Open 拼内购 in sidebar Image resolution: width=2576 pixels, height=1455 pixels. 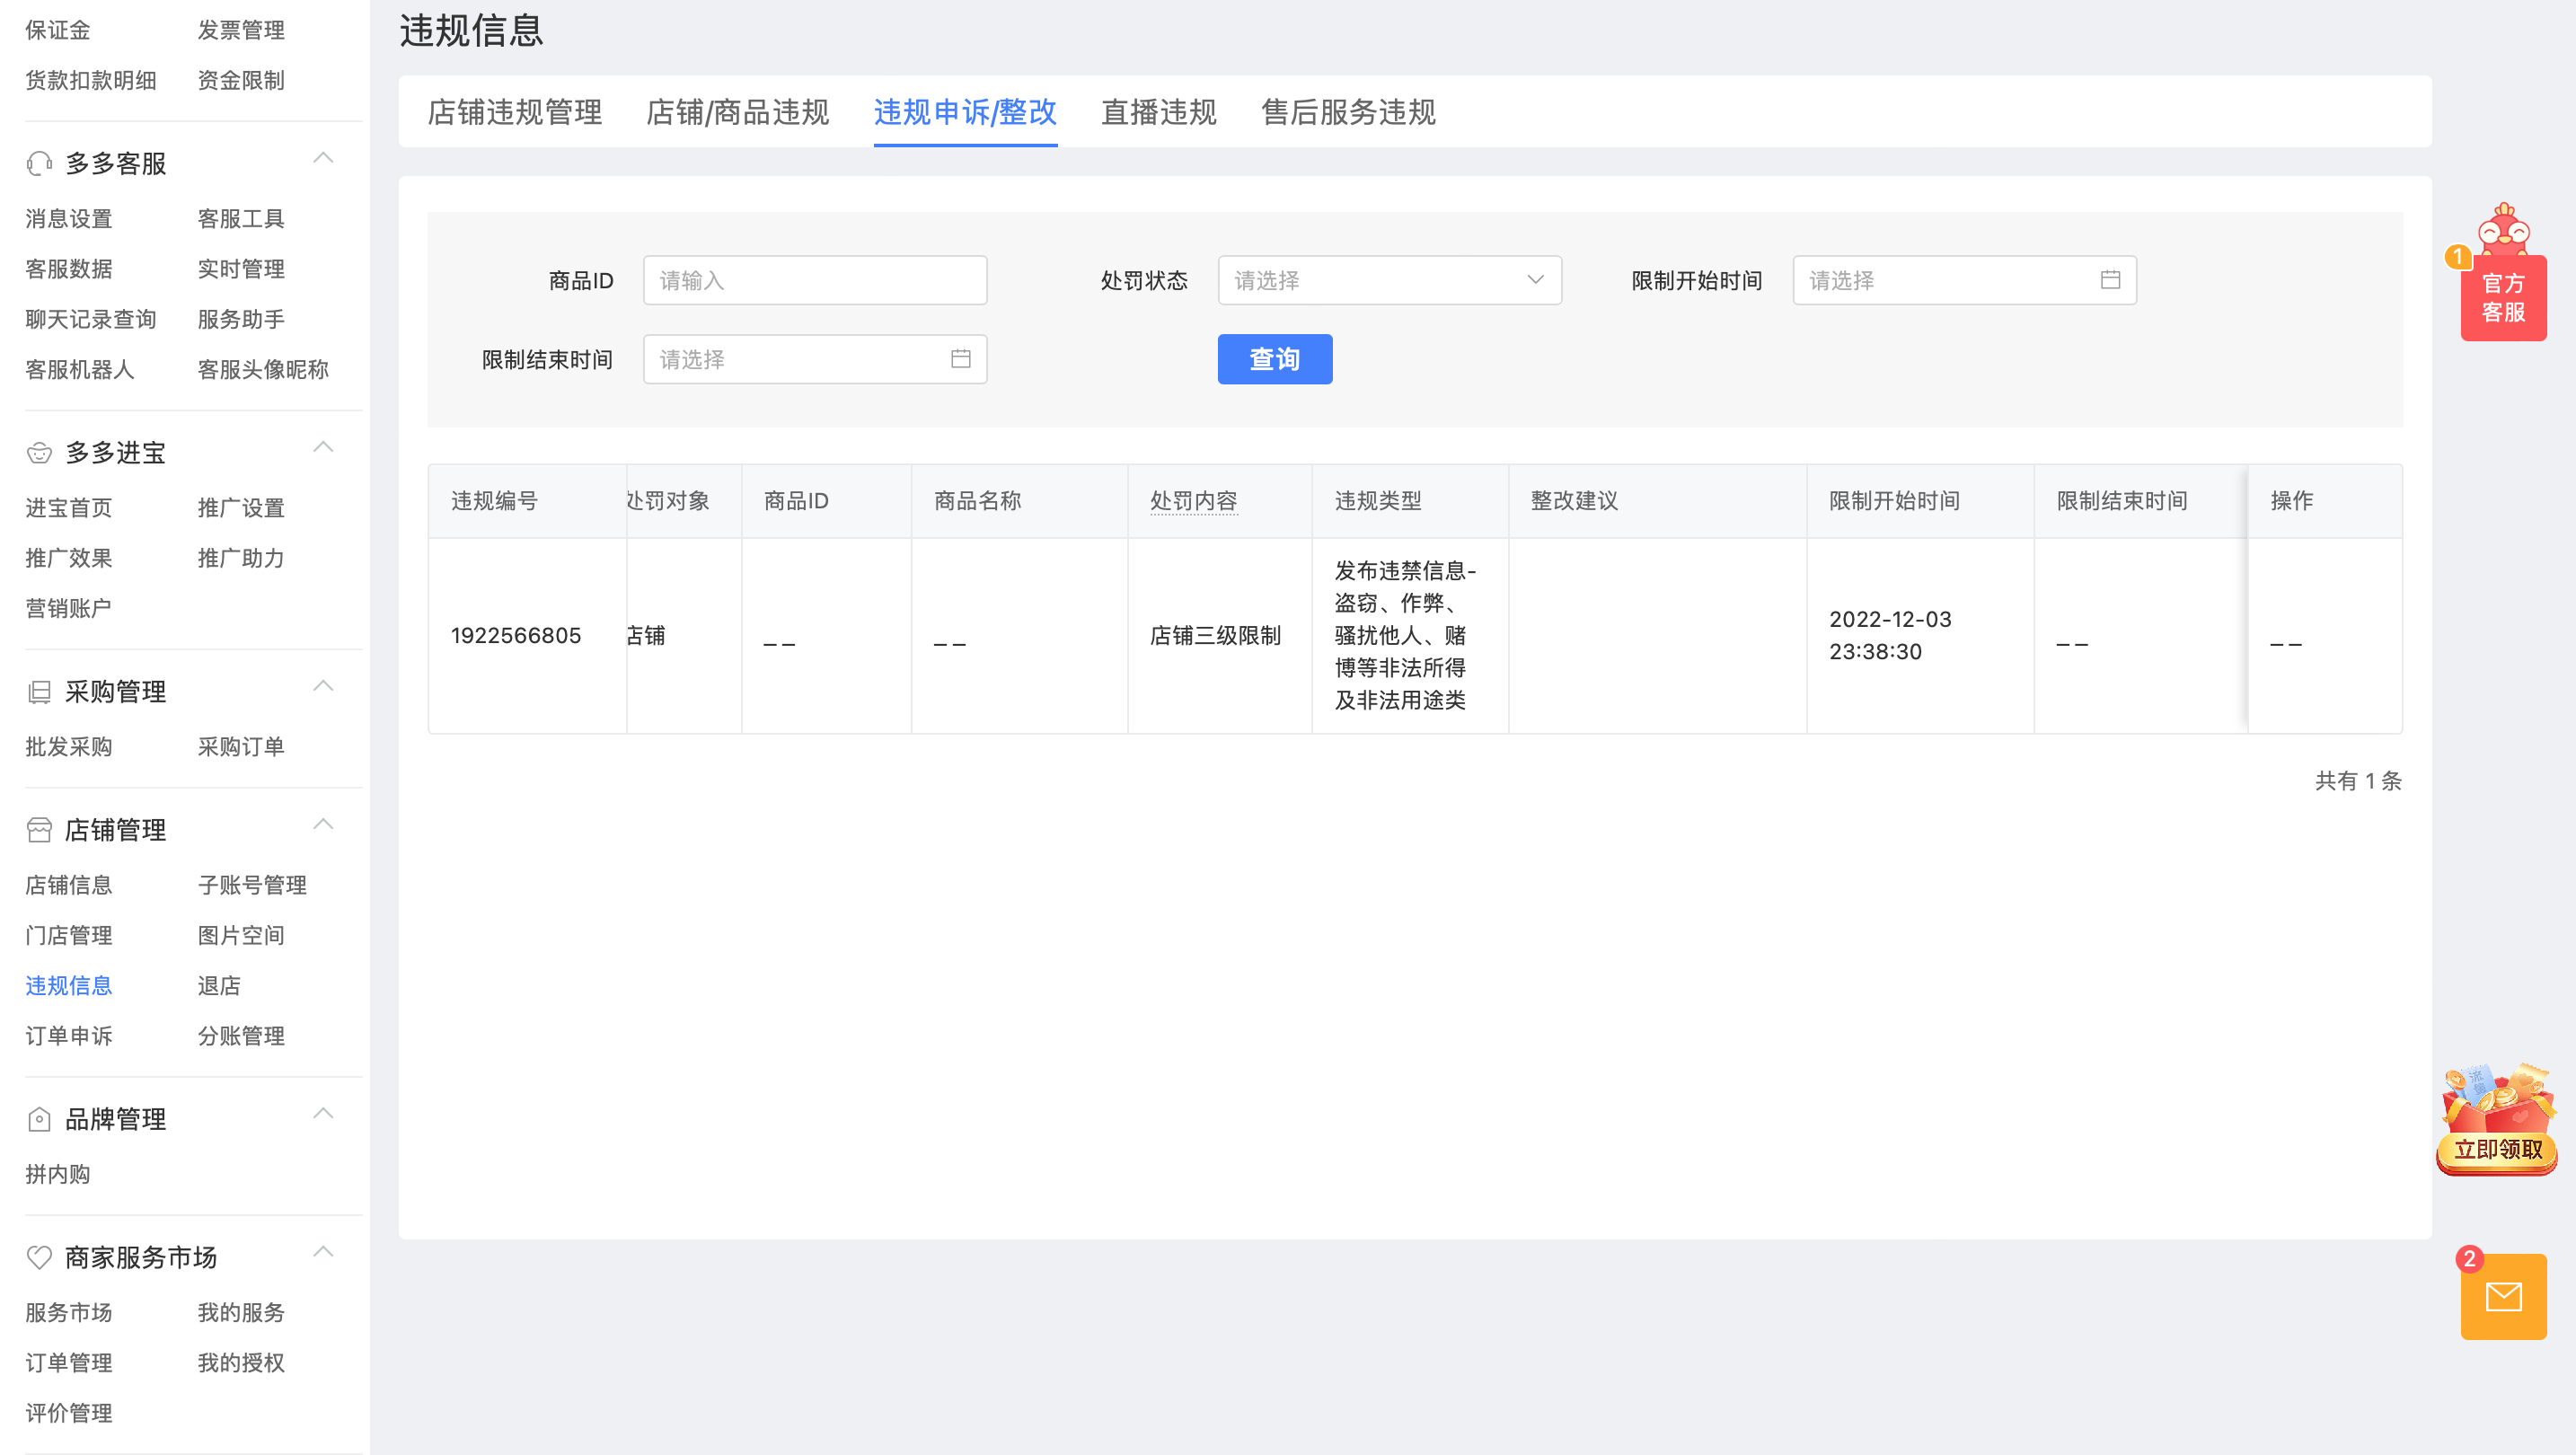coord(58,1174)
